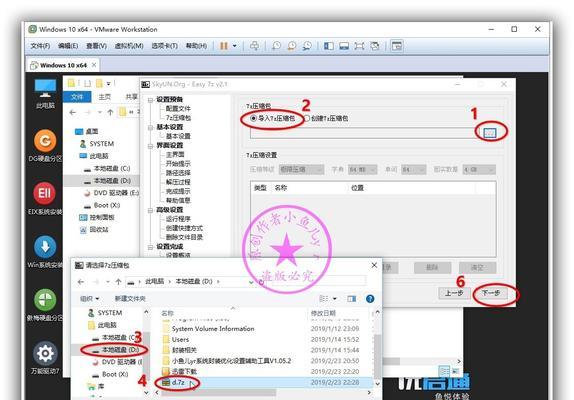Toggle the preview pane icon in file dialog

352,299
